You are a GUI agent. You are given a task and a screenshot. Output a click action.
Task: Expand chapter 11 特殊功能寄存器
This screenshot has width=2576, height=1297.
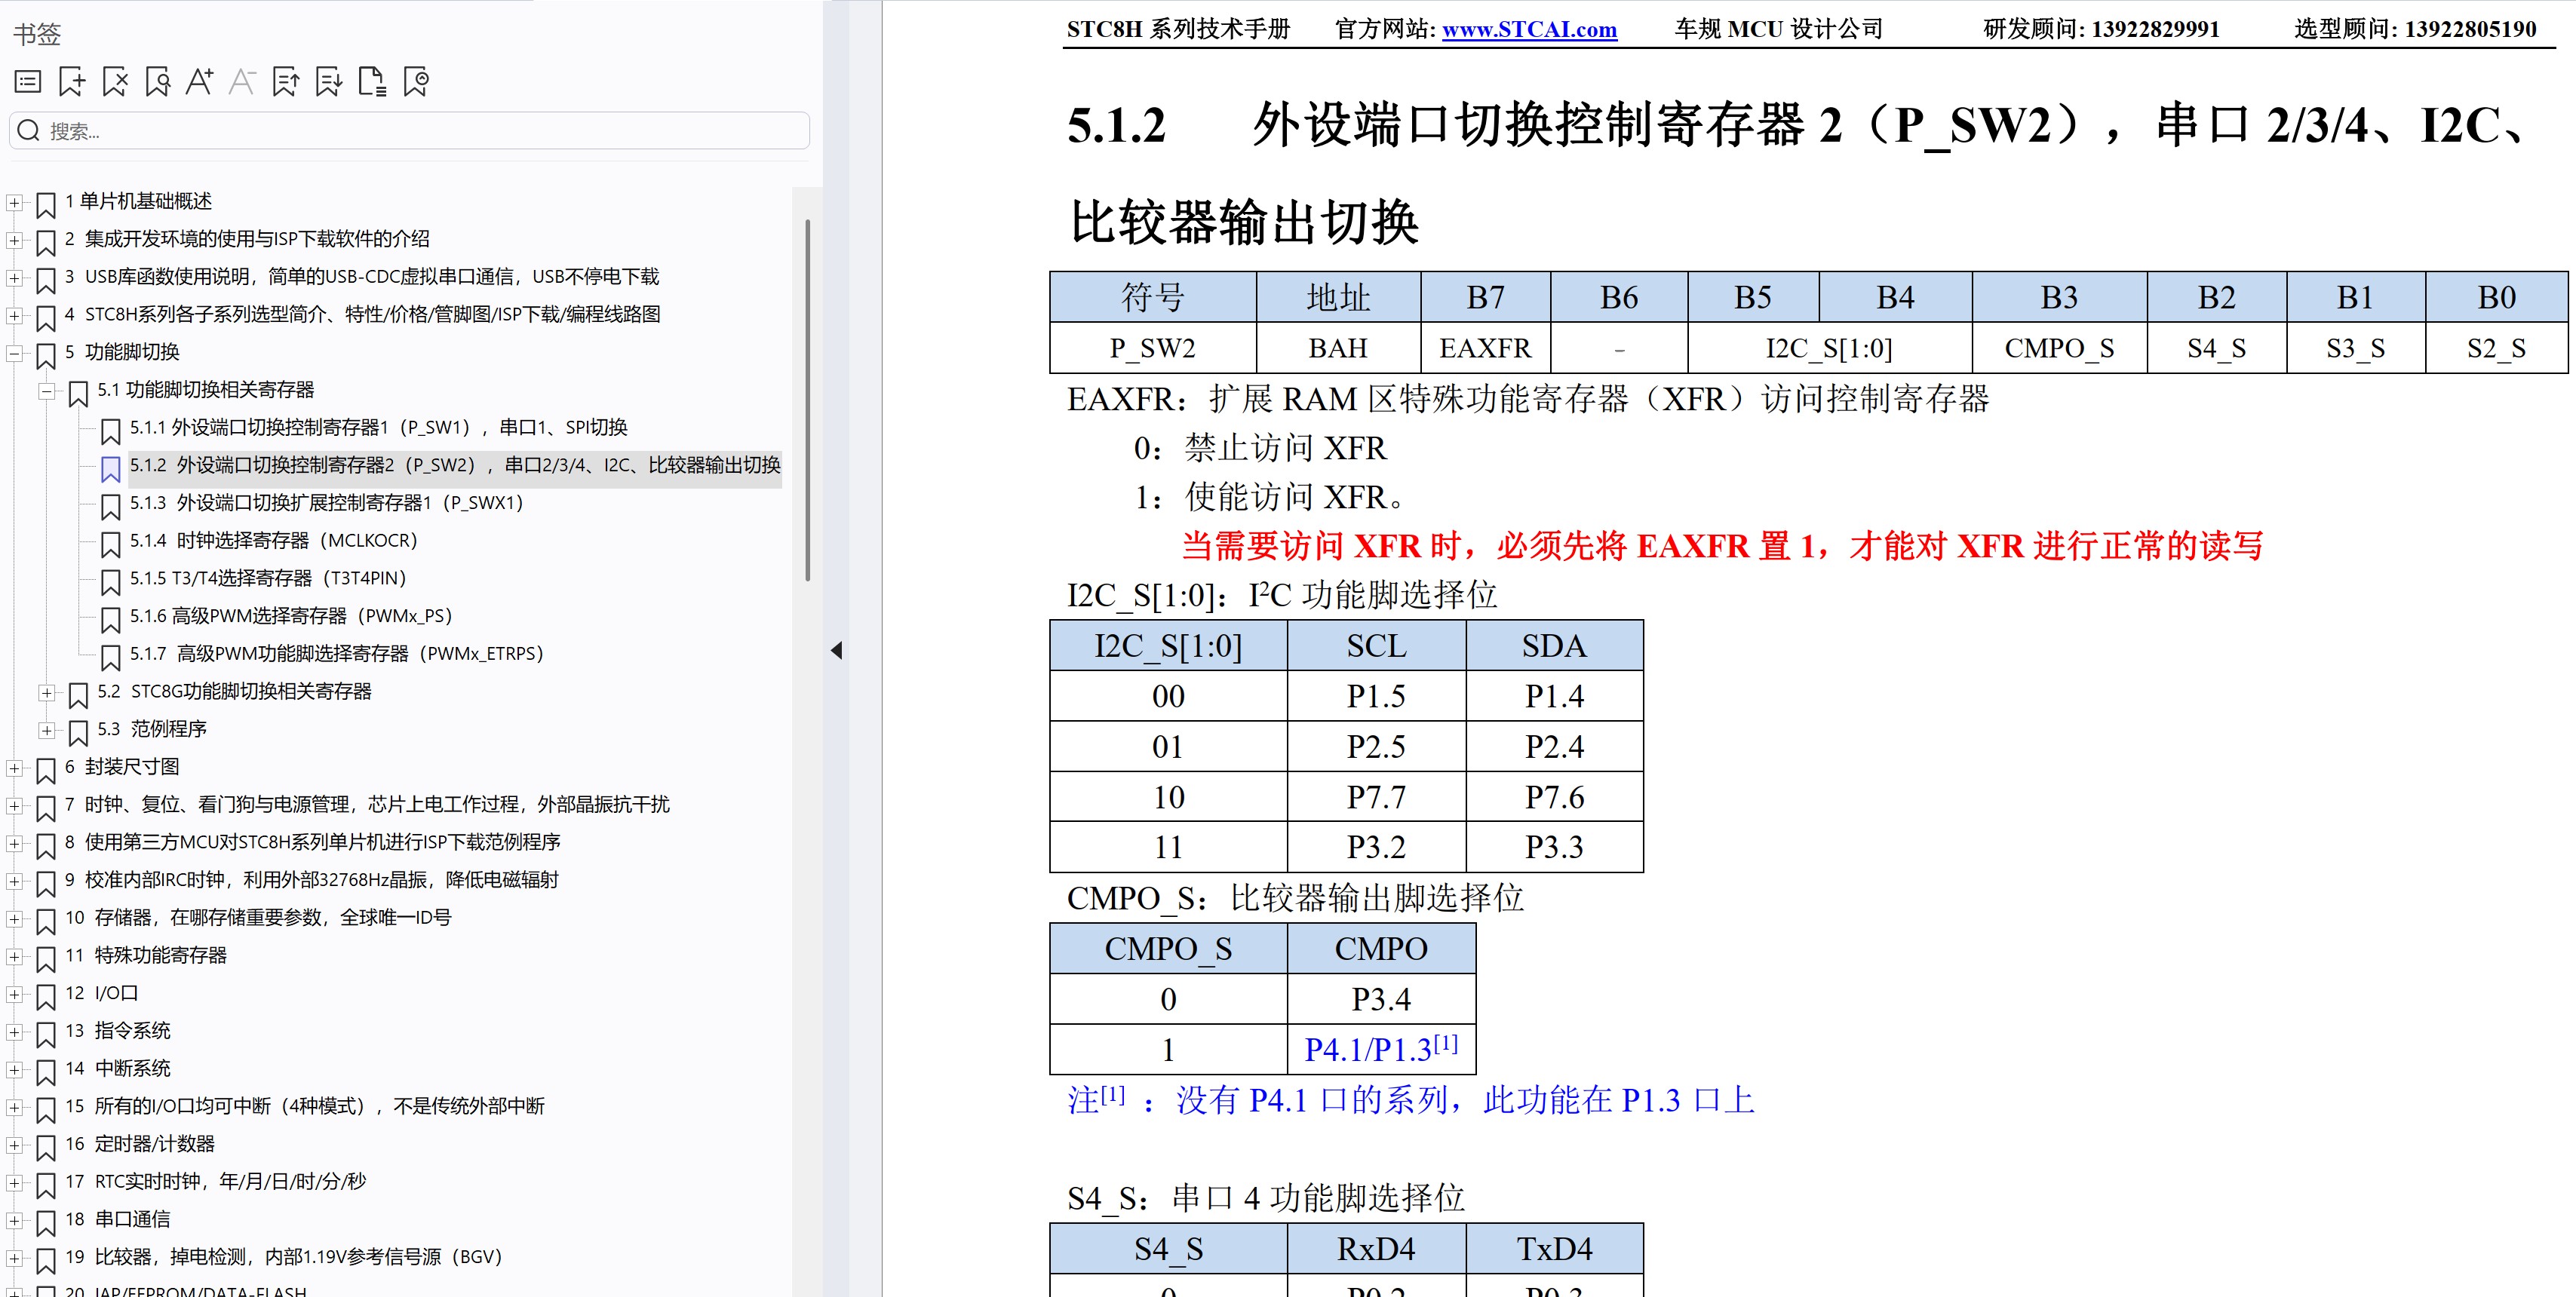pyautogui.click(x=15, y=957)
